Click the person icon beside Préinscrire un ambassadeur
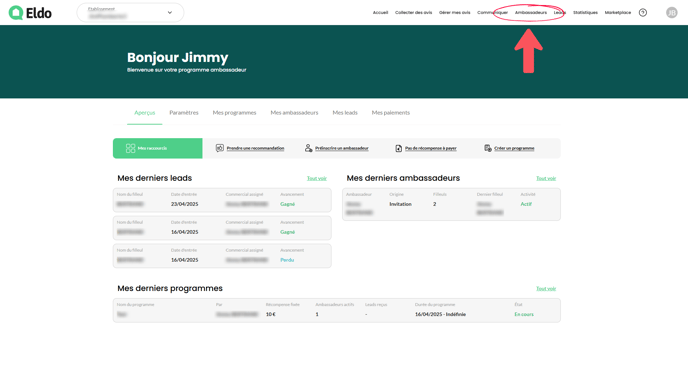This screenshot has height=369, width=688. 308,148
